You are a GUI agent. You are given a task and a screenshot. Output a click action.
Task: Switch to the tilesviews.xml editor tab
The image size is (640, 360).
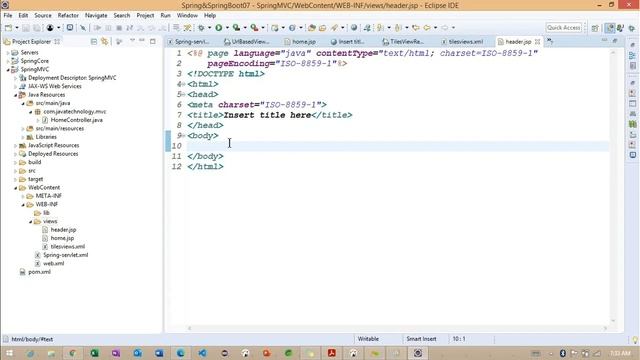pyautogui.click(x=462, y=42)
